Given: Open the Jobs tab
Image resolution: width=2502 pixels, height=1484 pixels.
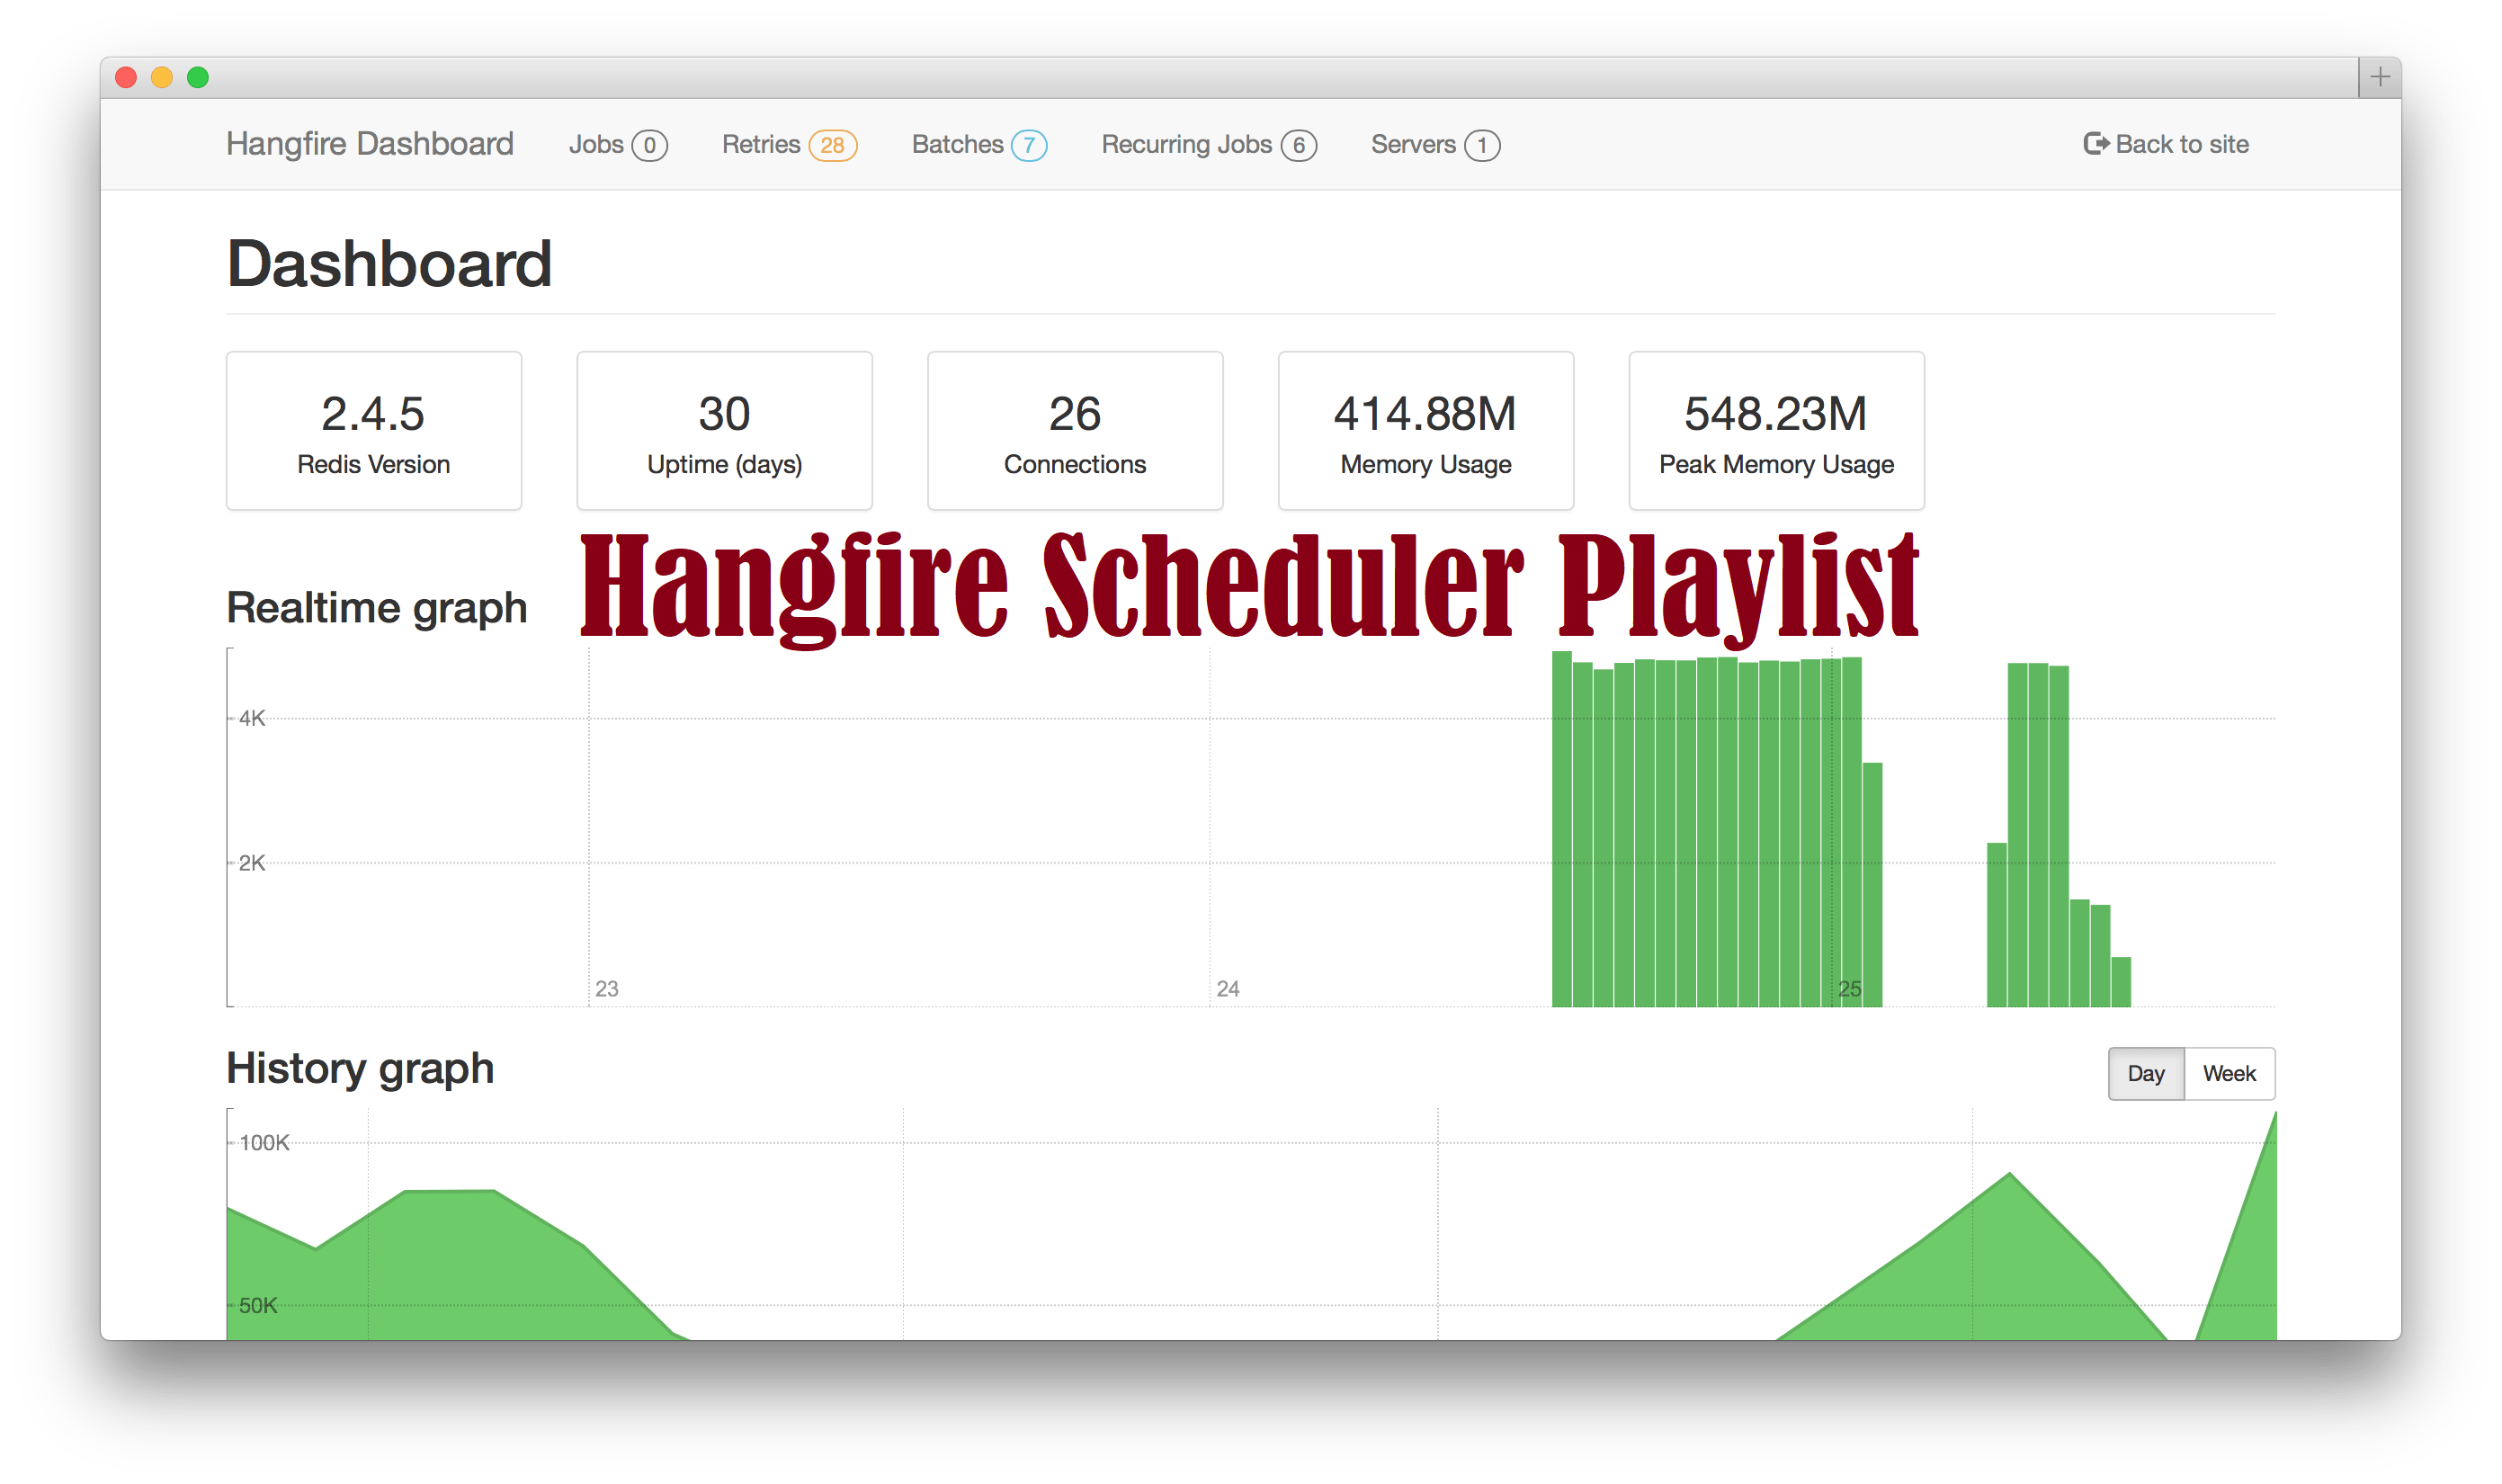Looking at the screenshot, I should 617,145.
